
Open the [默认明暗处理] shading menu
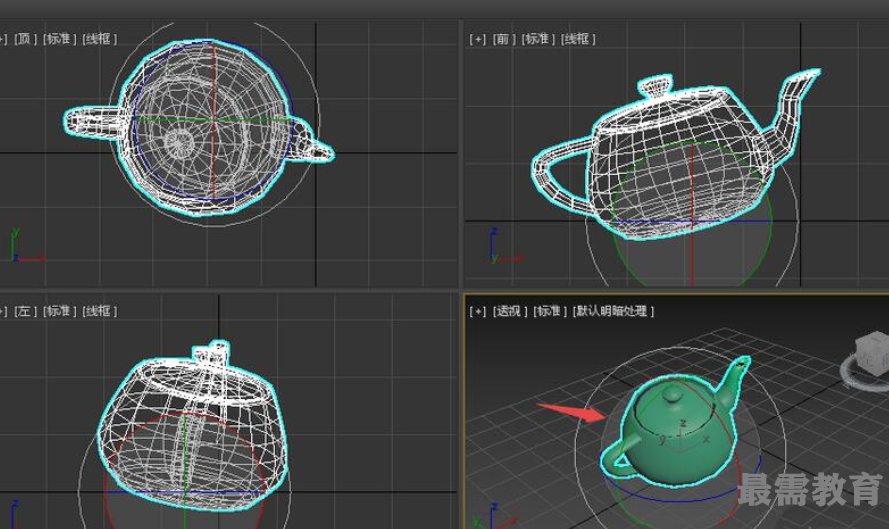pos(613,311)
